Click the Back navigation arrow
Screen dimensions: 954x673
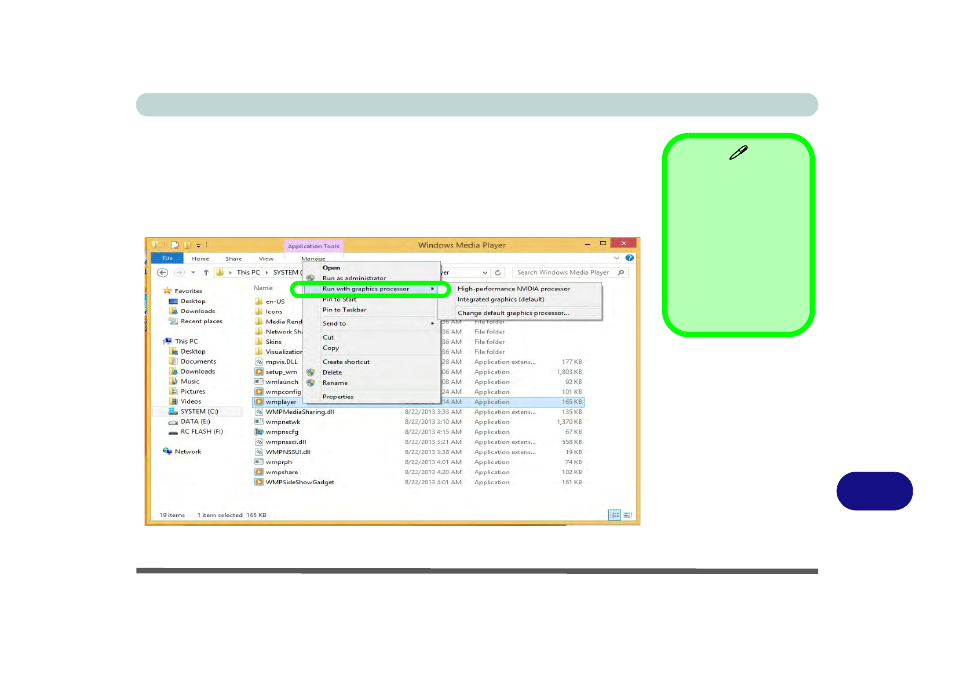(162, 273)
